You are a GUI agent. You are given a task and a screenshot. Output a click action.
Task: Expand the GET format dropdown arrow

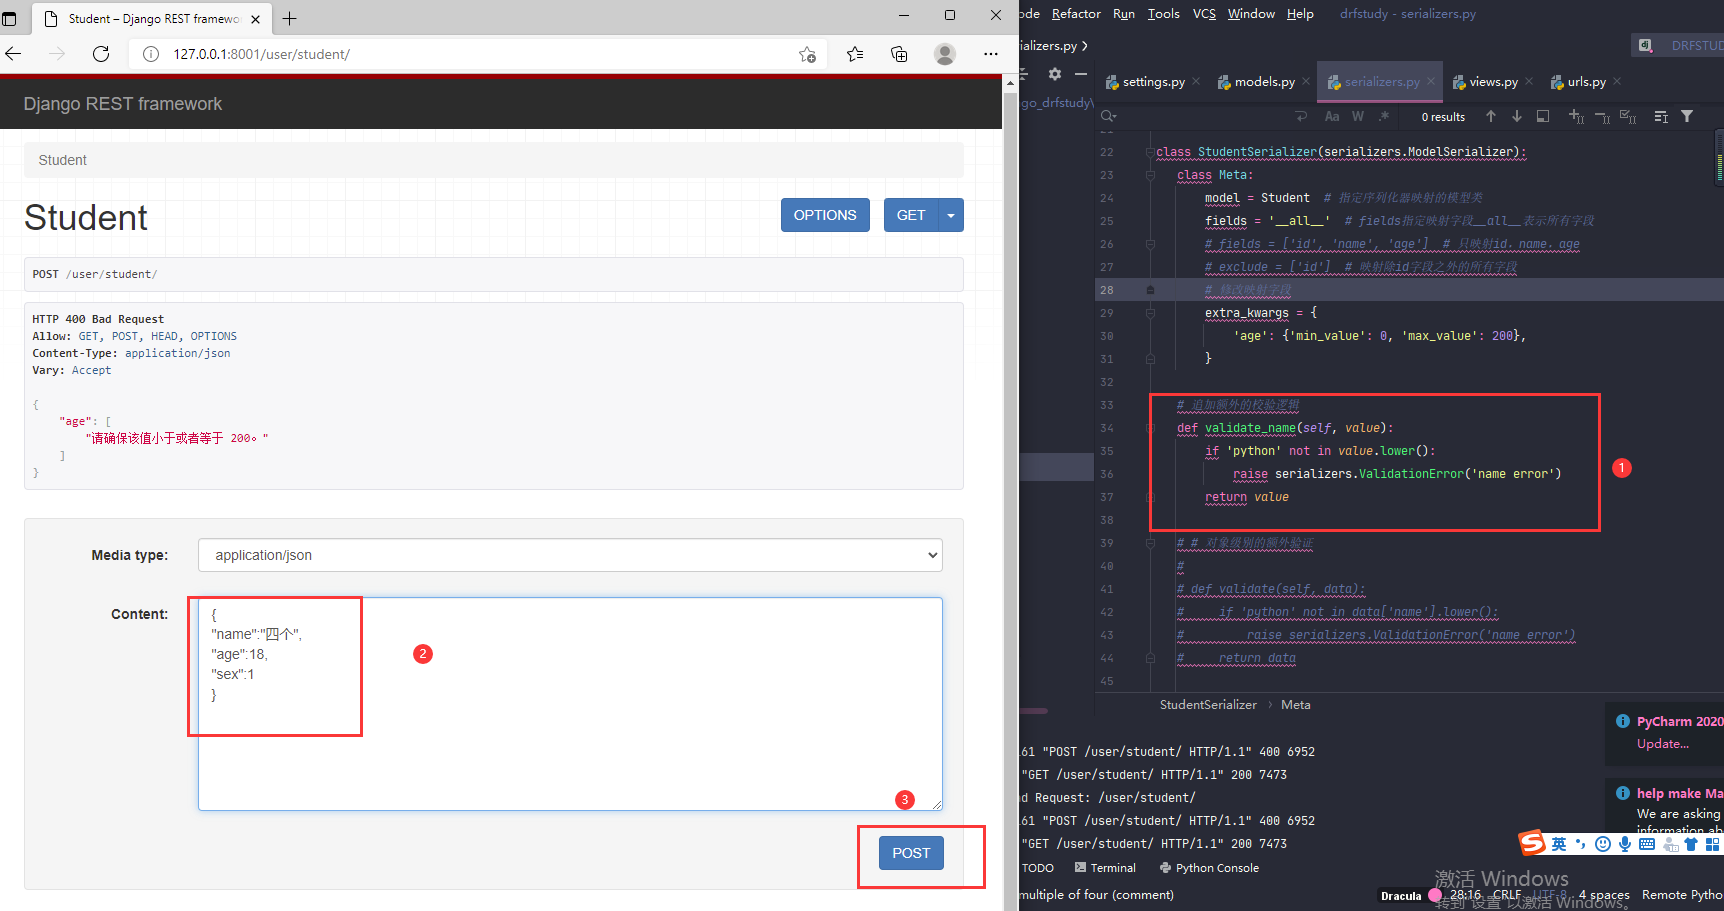click(951, 215)
